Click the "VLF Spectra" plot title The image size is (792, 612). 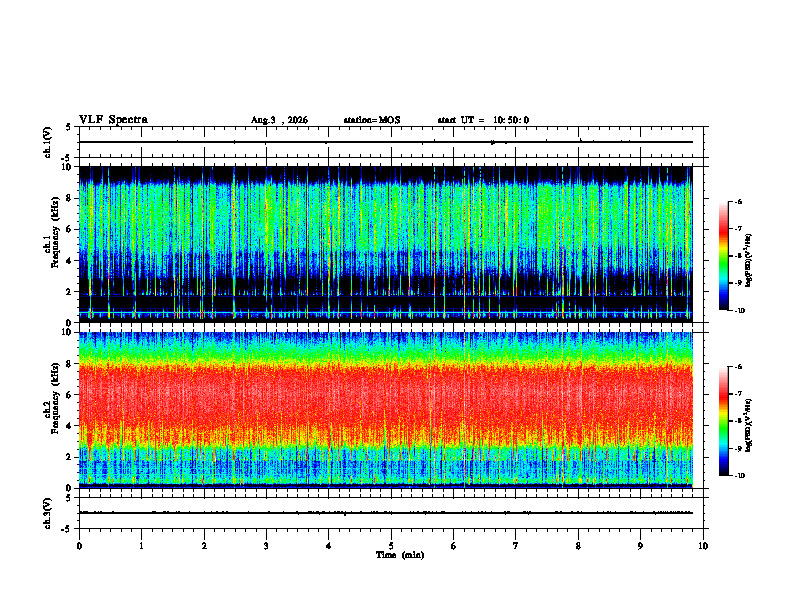(113, 120)
